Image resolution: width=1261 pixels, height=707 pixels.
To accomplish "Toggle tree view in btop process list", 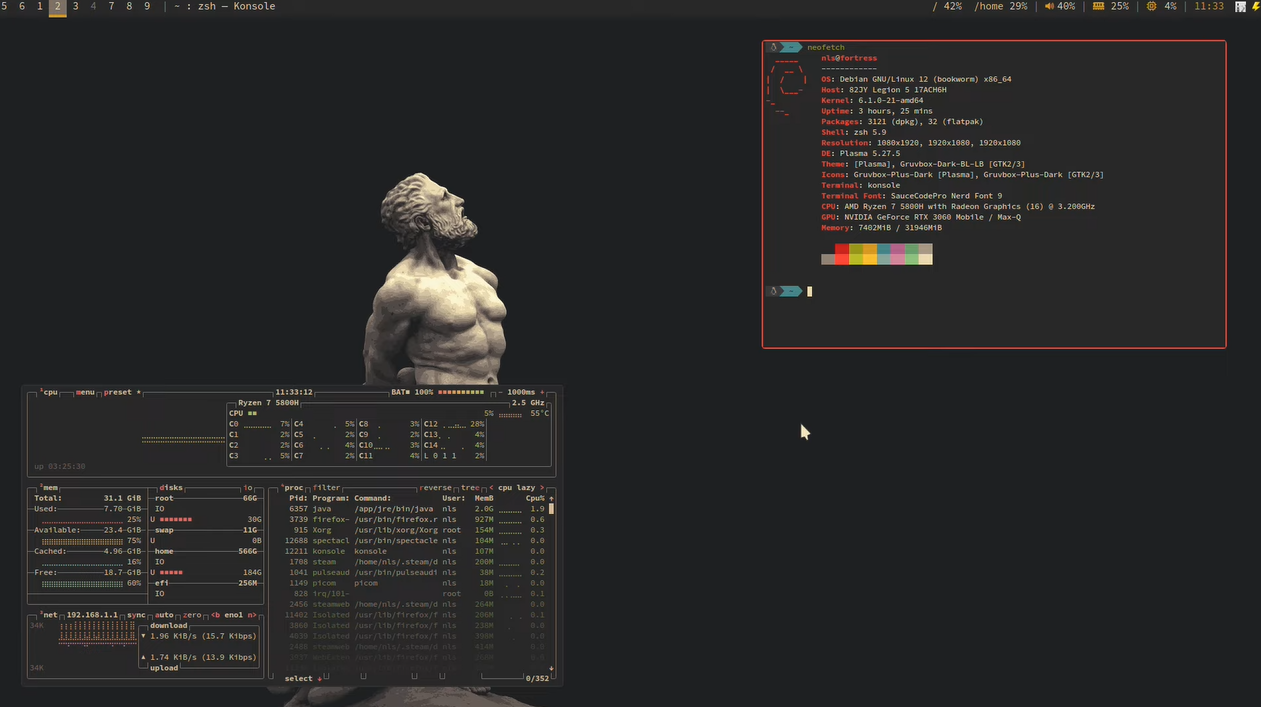I will tap(470, 488).
